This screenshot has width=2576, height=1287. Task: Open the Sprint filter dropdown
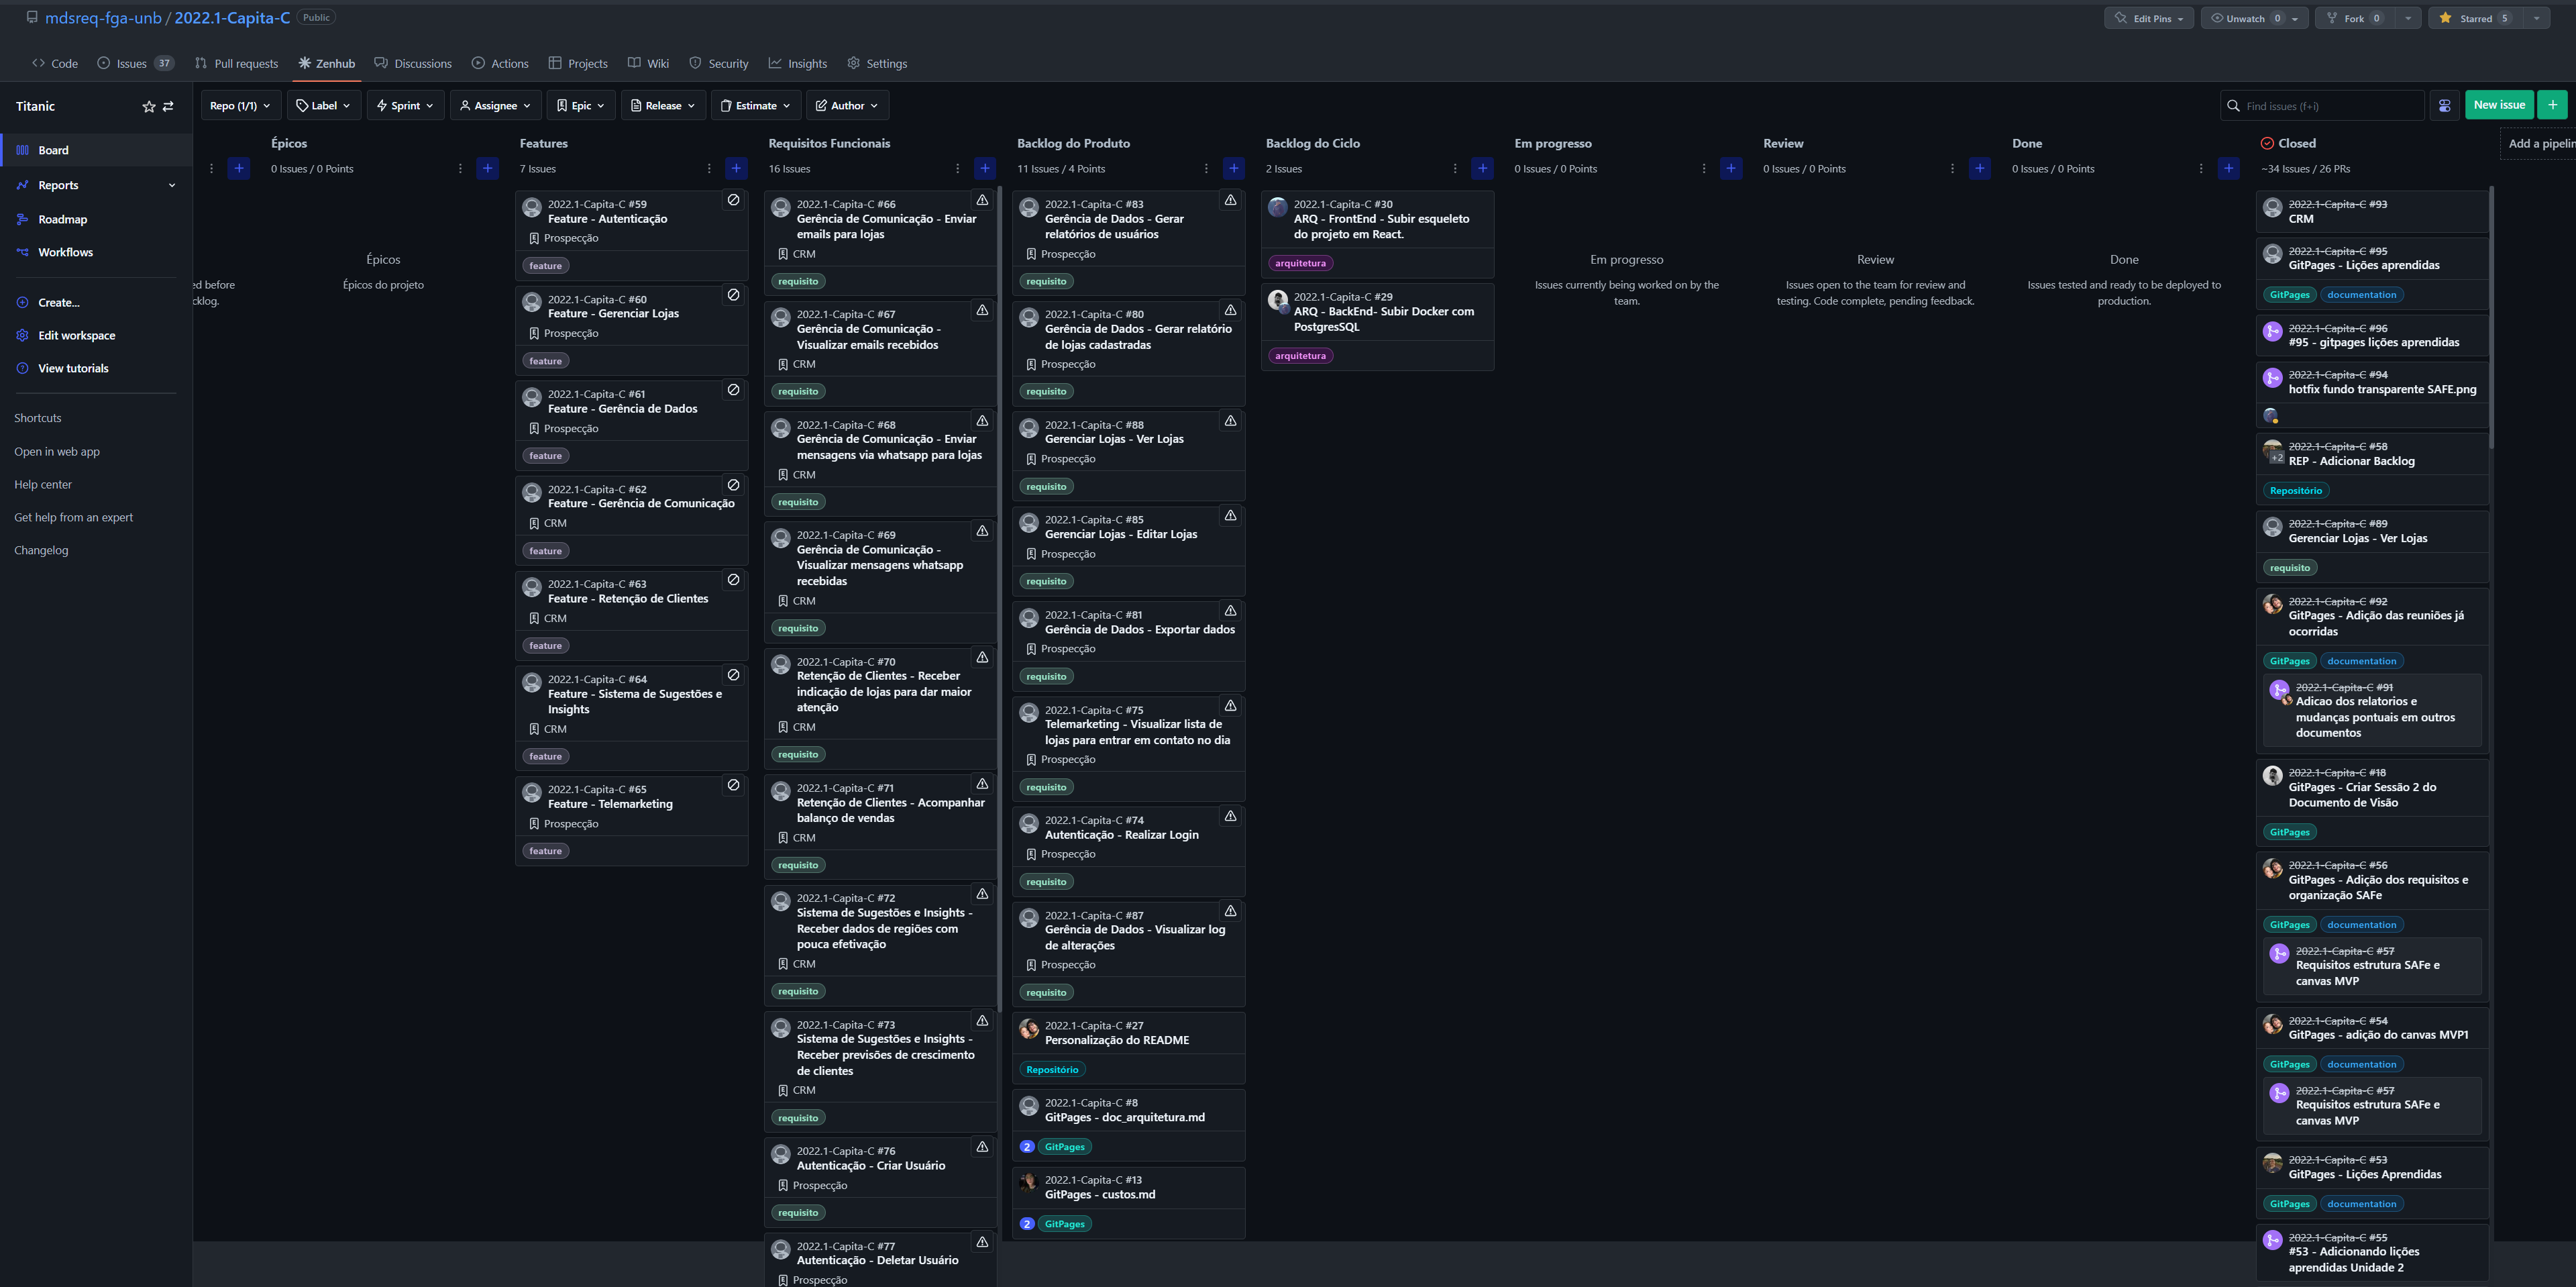tap(405, 105)
